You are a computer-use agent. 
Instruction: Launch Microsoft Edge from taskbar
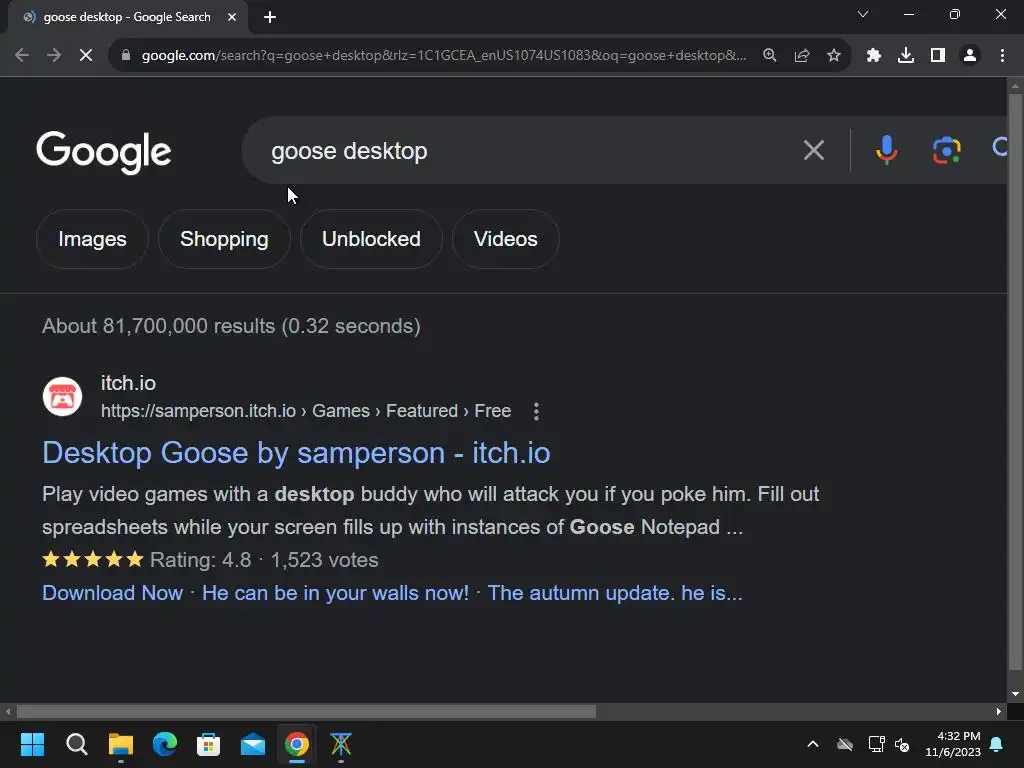click(165, 744)
